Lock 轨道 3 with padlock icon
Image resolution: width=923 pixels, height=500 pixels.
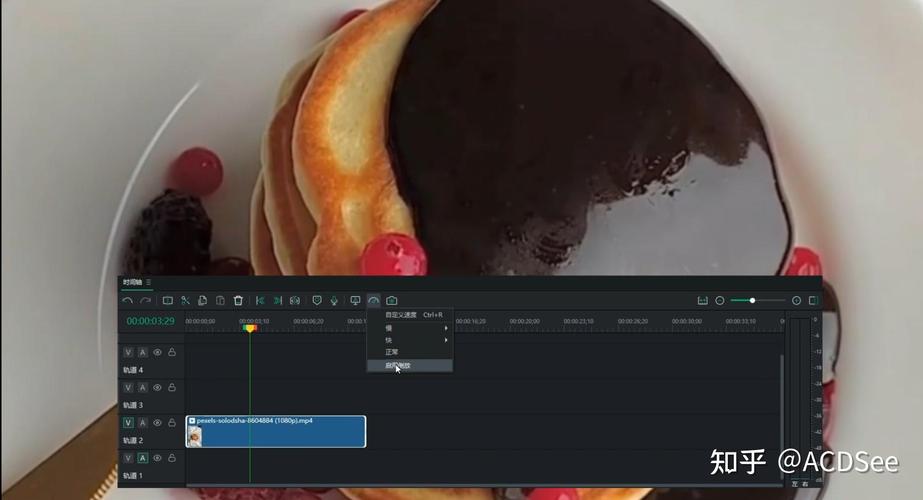pos(172,387)
